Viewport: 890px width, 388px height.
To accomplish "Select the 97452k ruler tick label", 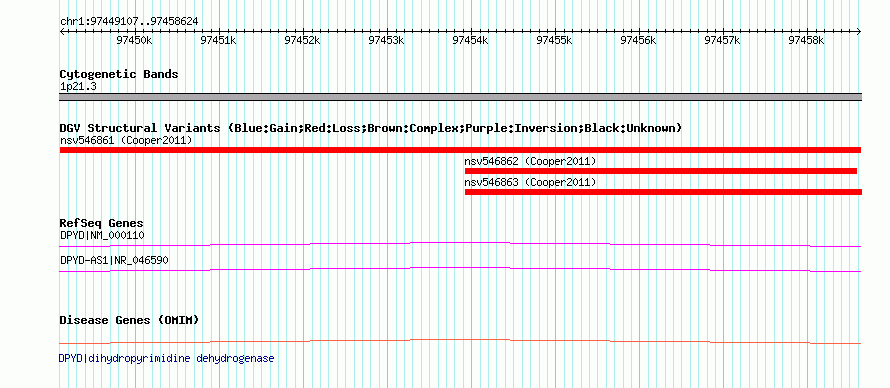I will [303, 40].
